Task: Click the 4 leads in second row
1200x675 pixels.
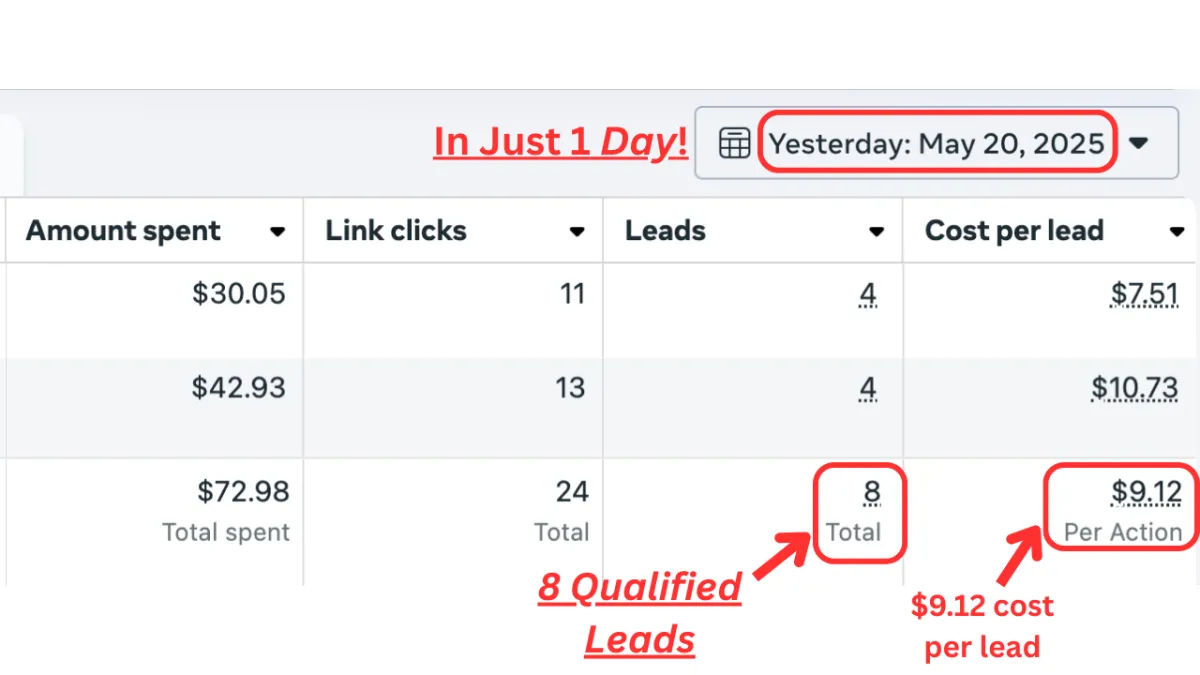Action: 868,388
